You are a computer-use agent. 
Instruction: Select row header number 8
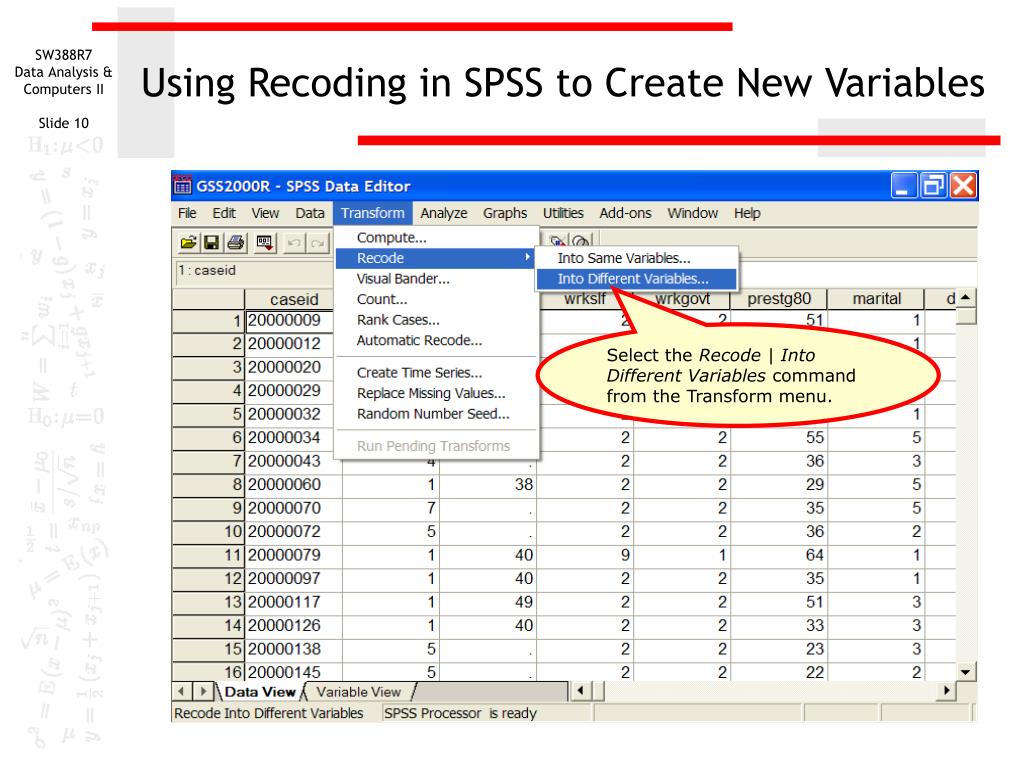tap(209, 485)
